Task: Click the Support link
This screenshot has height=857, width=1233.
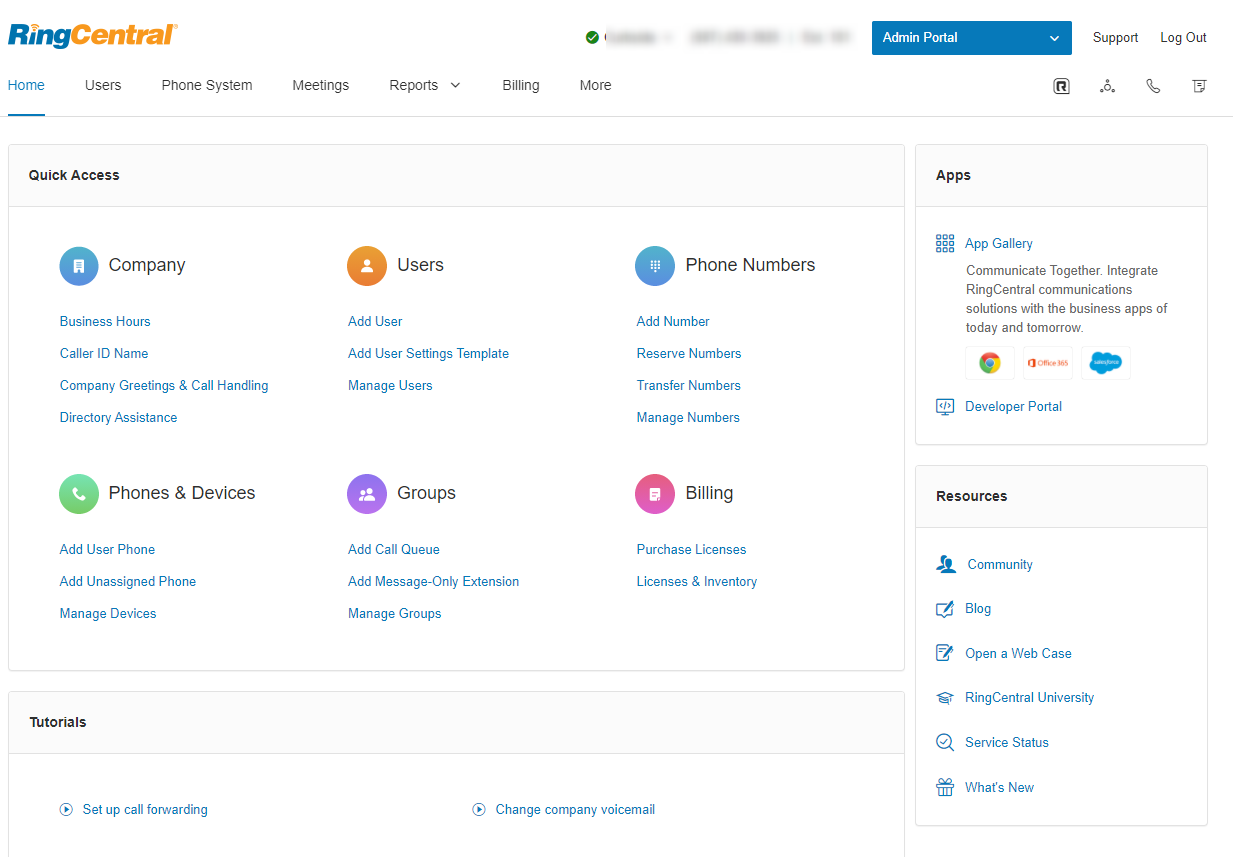Action: pyautogui.click(x=1115, y=38)
